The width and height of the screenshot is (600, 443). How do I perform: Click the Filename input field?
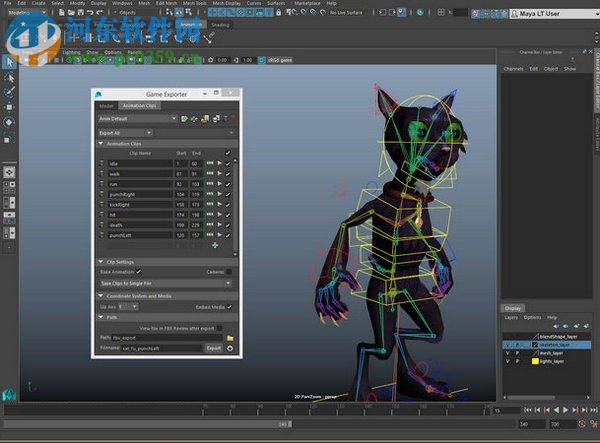161,348
